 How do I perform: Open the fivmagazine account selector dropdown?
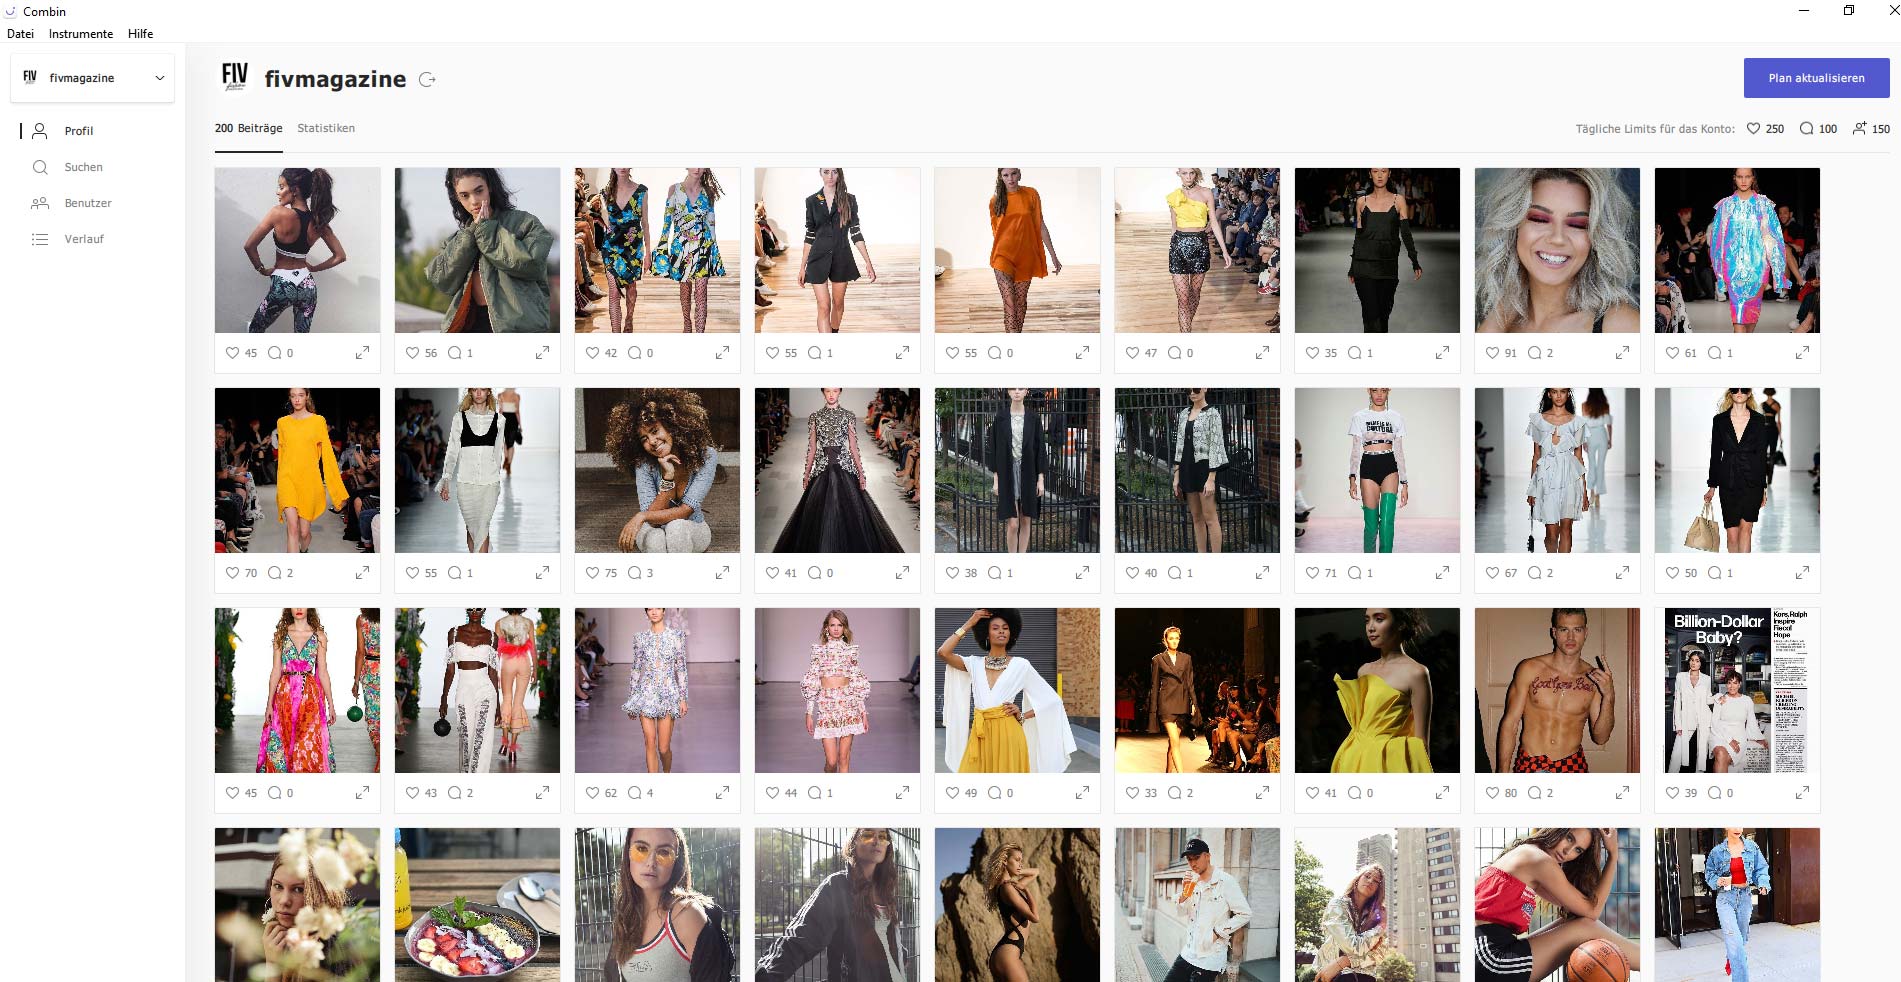(x=93, y=78)
